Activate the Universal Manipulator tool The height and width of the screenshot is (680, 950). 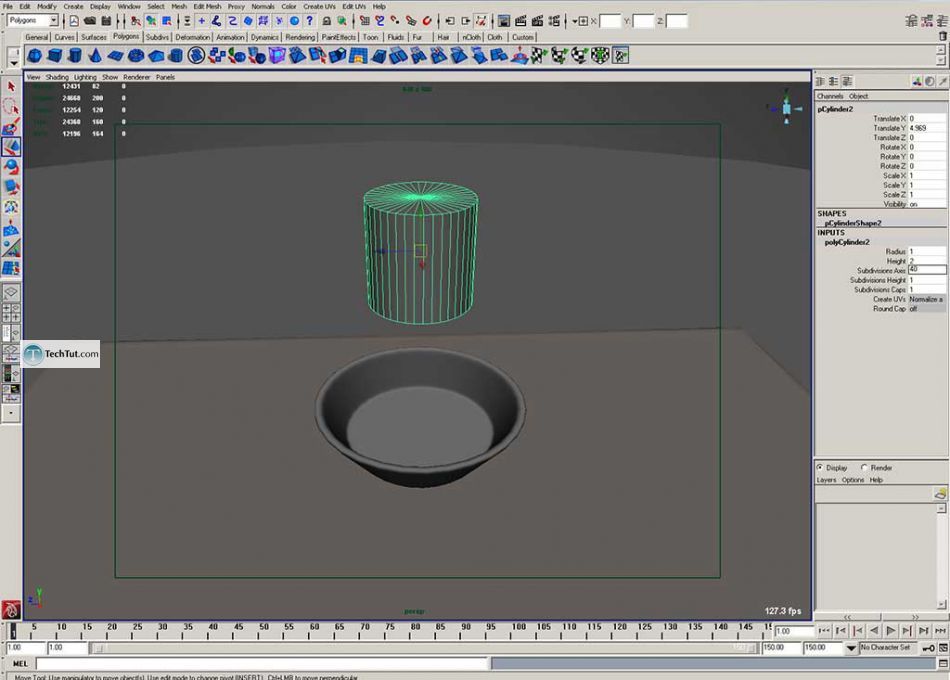(11, 208)
